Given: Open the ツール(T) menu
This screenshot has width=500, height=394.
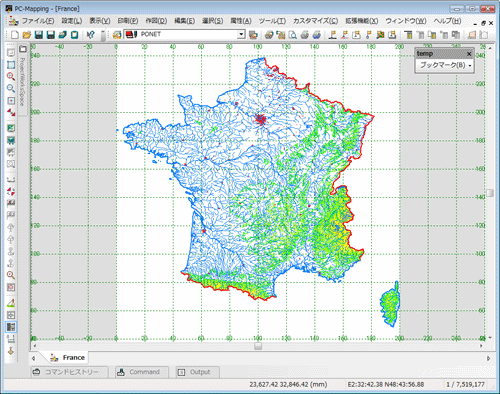Looking at the screenshot, I should click(x=272, y=21).
